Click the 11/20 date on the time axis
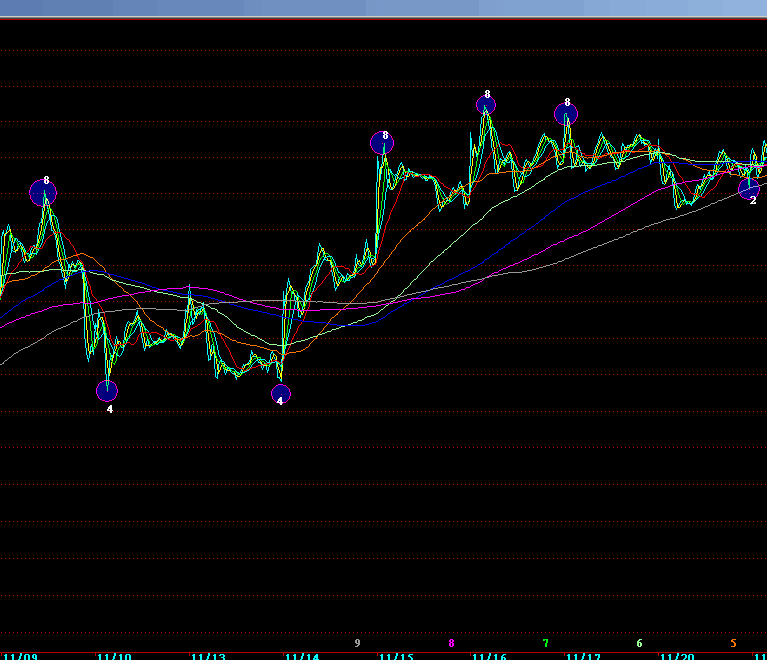Viewport: 767px width, 660px height. click(678, 656)
